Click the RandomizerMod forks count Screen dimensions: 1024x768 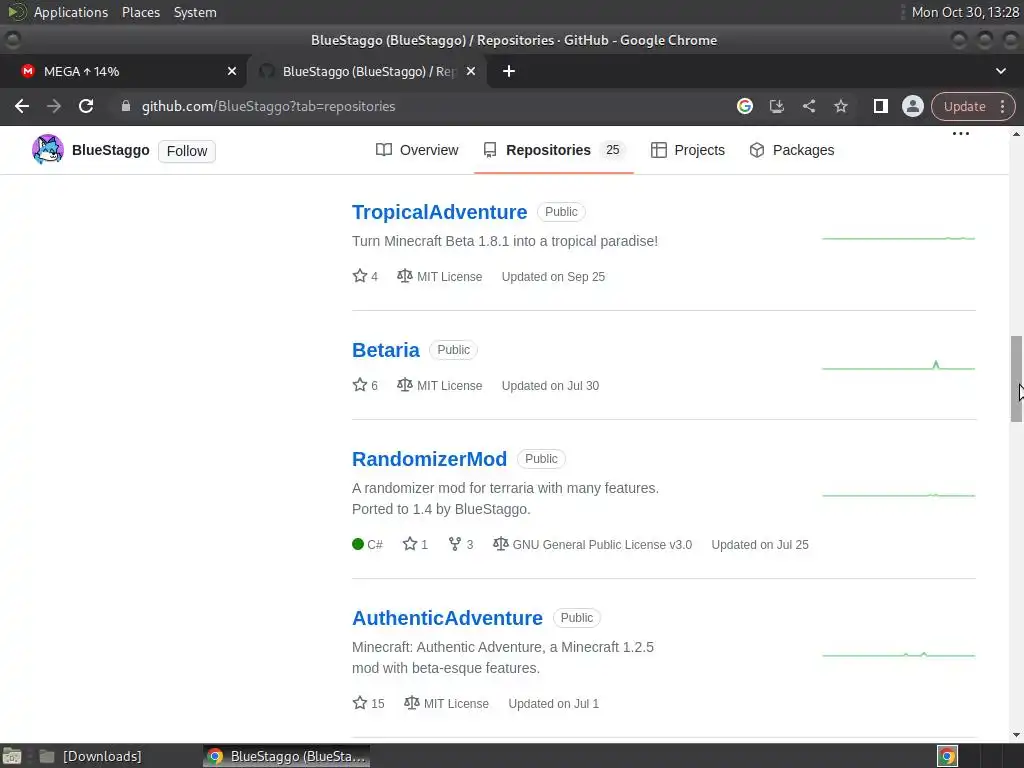[461, 544]
